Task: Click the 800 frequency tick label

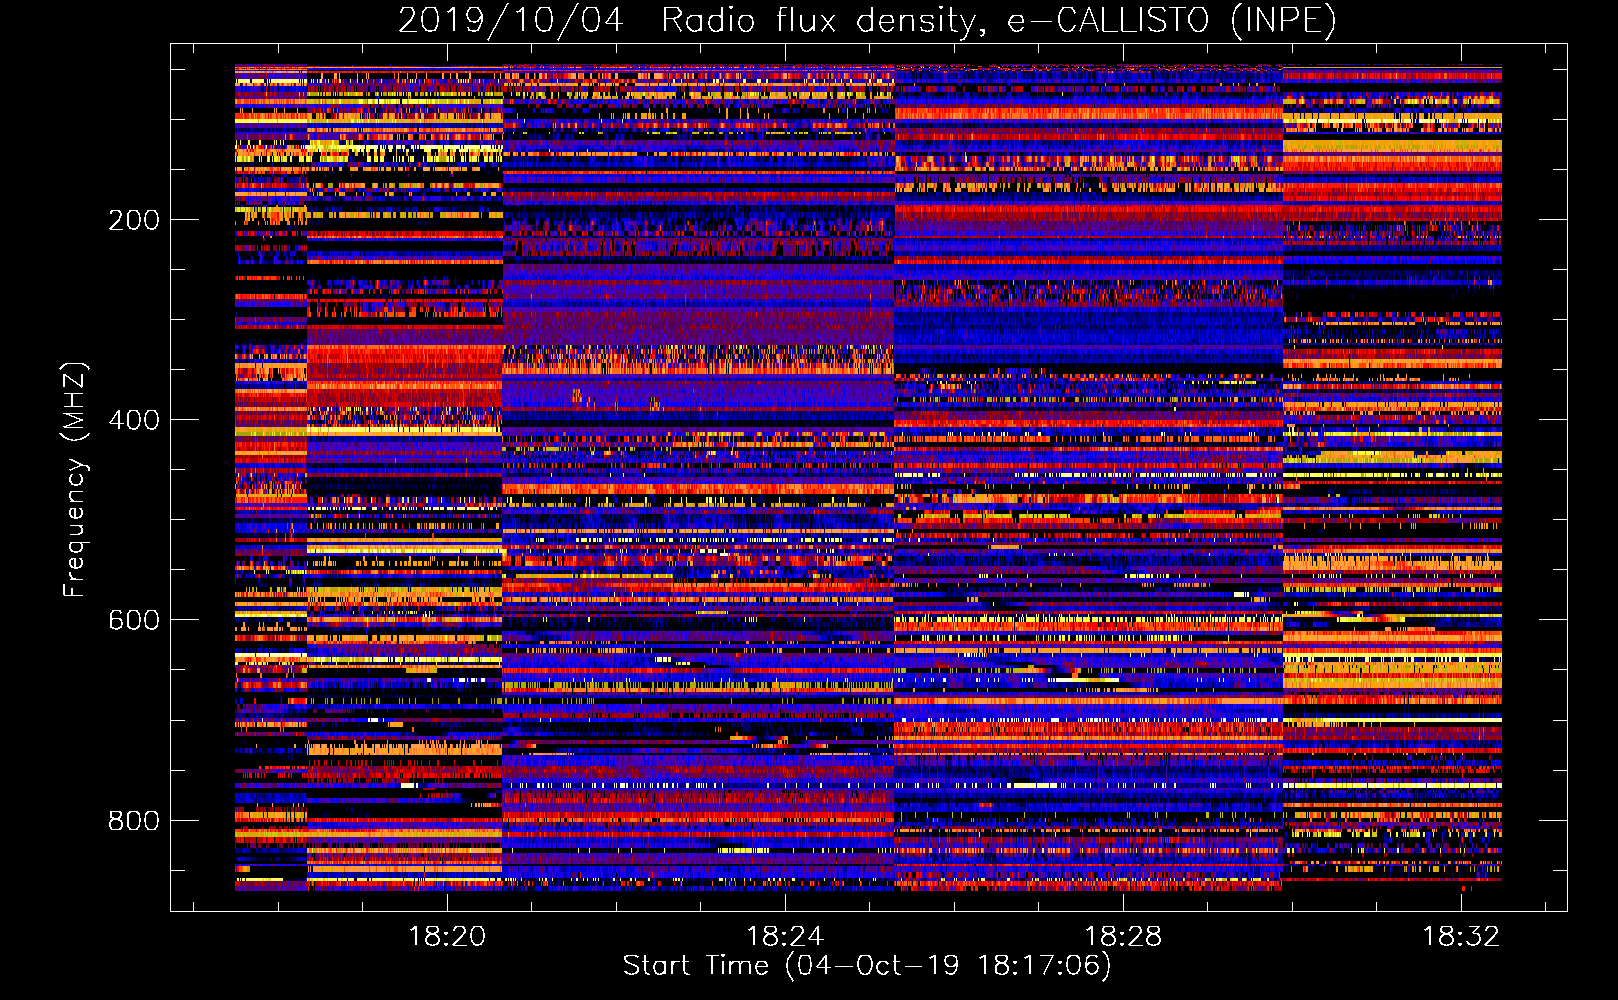Action: point(134,821)
